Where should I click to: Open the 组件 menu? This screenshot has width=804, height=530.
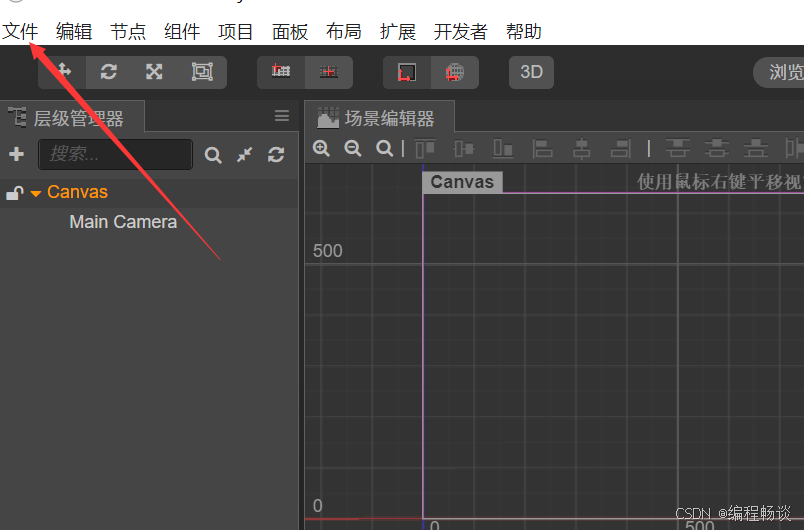point(182,32)
